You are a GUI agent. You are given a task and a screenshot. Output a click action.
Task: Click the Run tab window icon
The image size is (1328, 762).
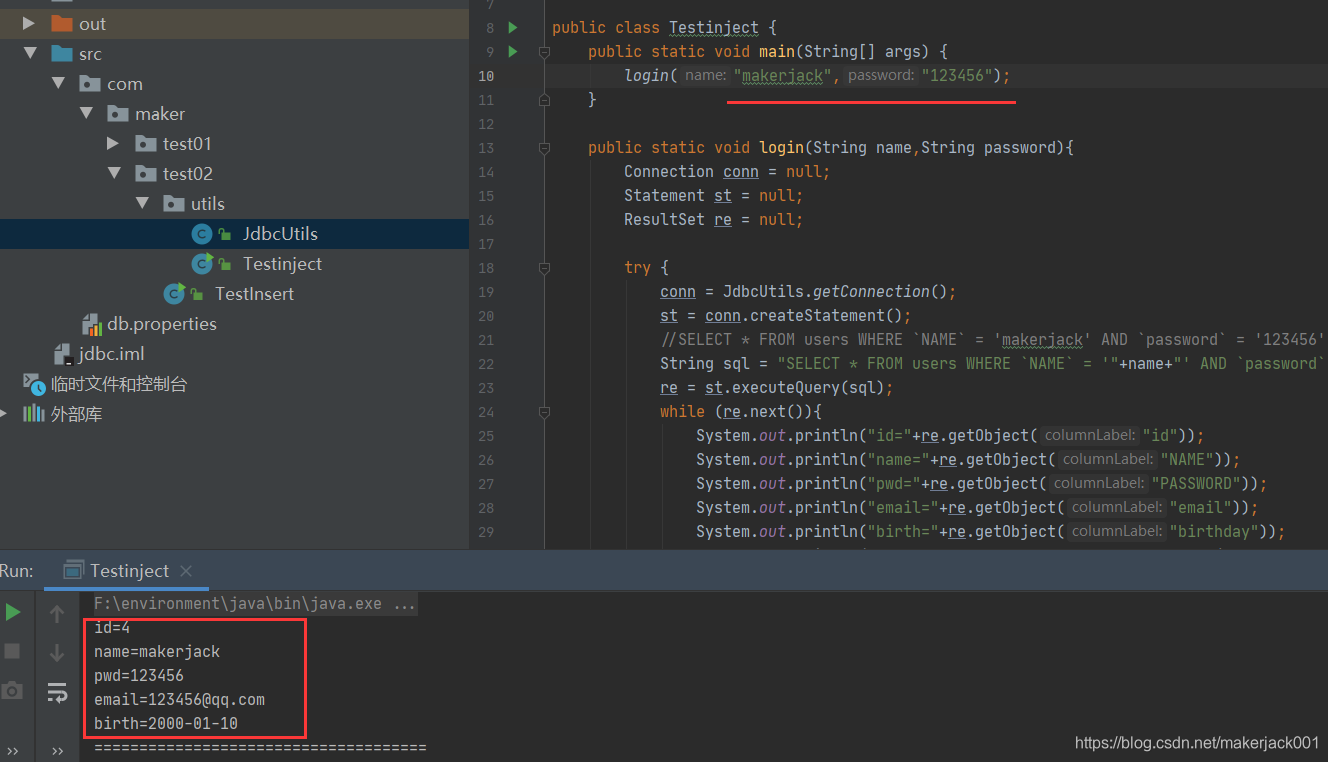click(73, 570)
